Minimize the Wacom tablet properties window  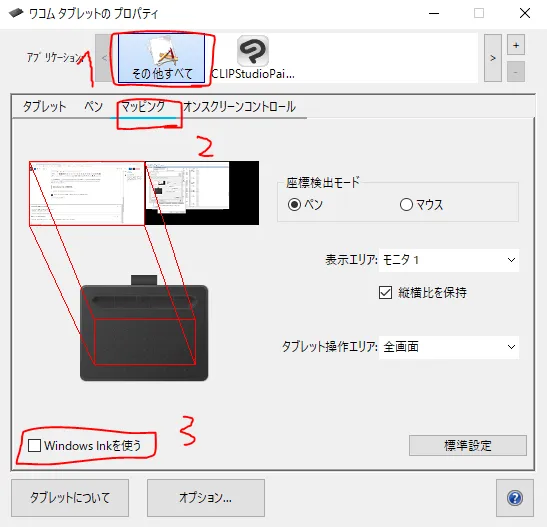[x=434, y=13]
